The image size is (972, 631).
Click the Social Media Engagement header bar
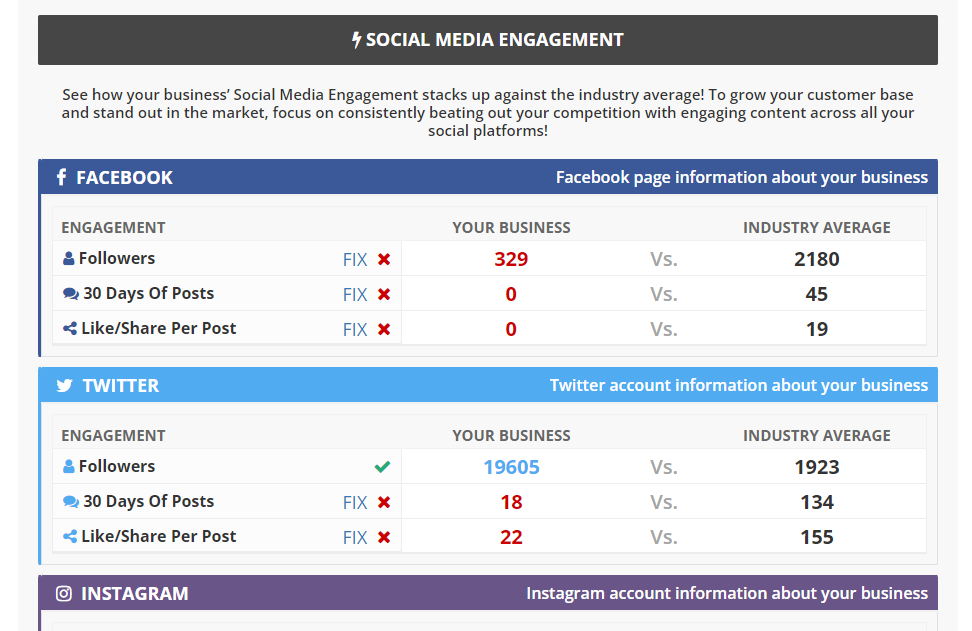pyautogui.click(x=488, y=40)
